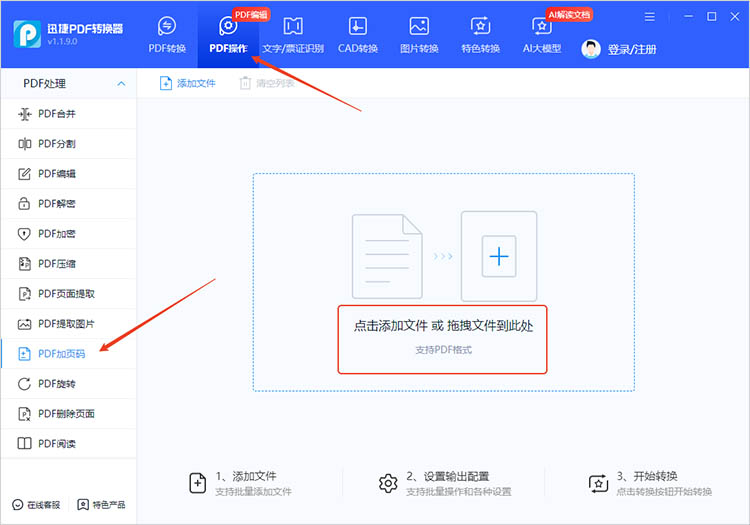The image size is (750, 525).
Task: Click the 开始转换 step icon
Action: point(598,483)
